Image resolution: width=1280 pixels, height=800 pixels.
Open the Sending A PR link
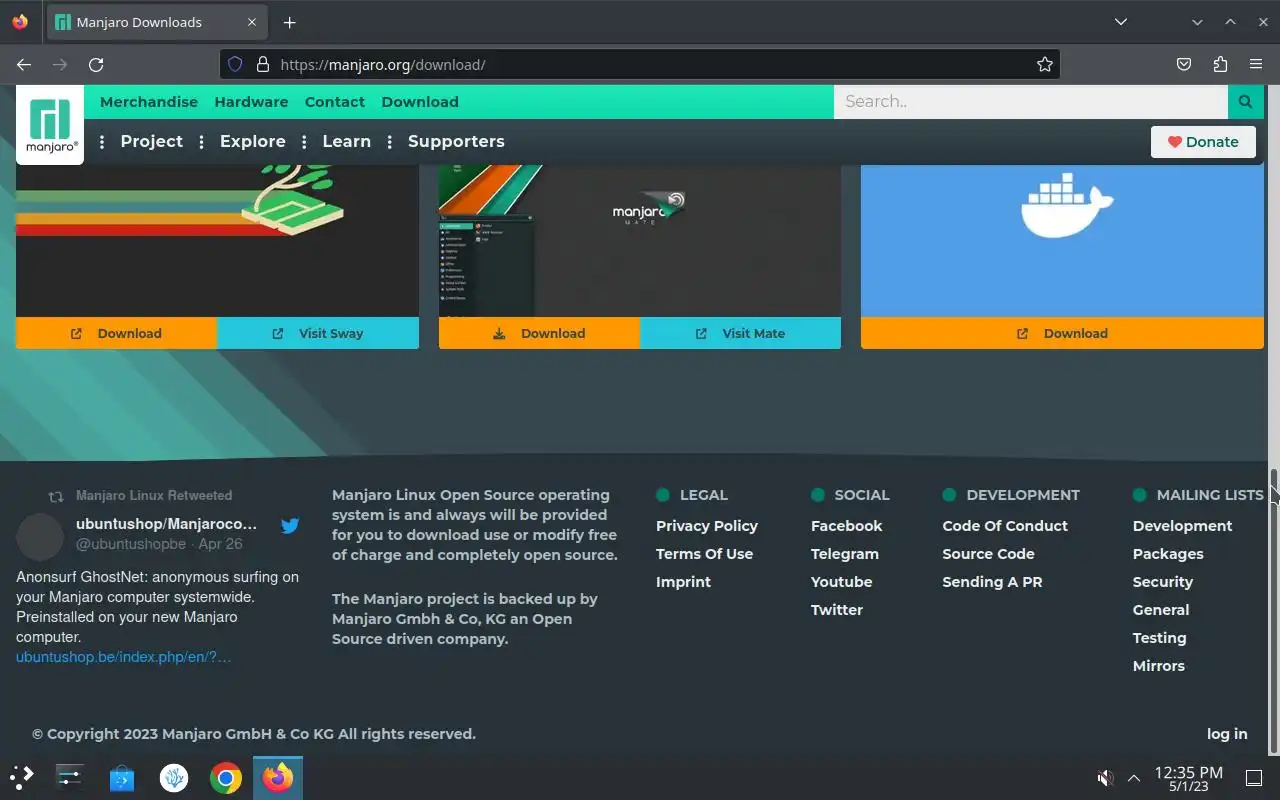click(x=992, y=581)
